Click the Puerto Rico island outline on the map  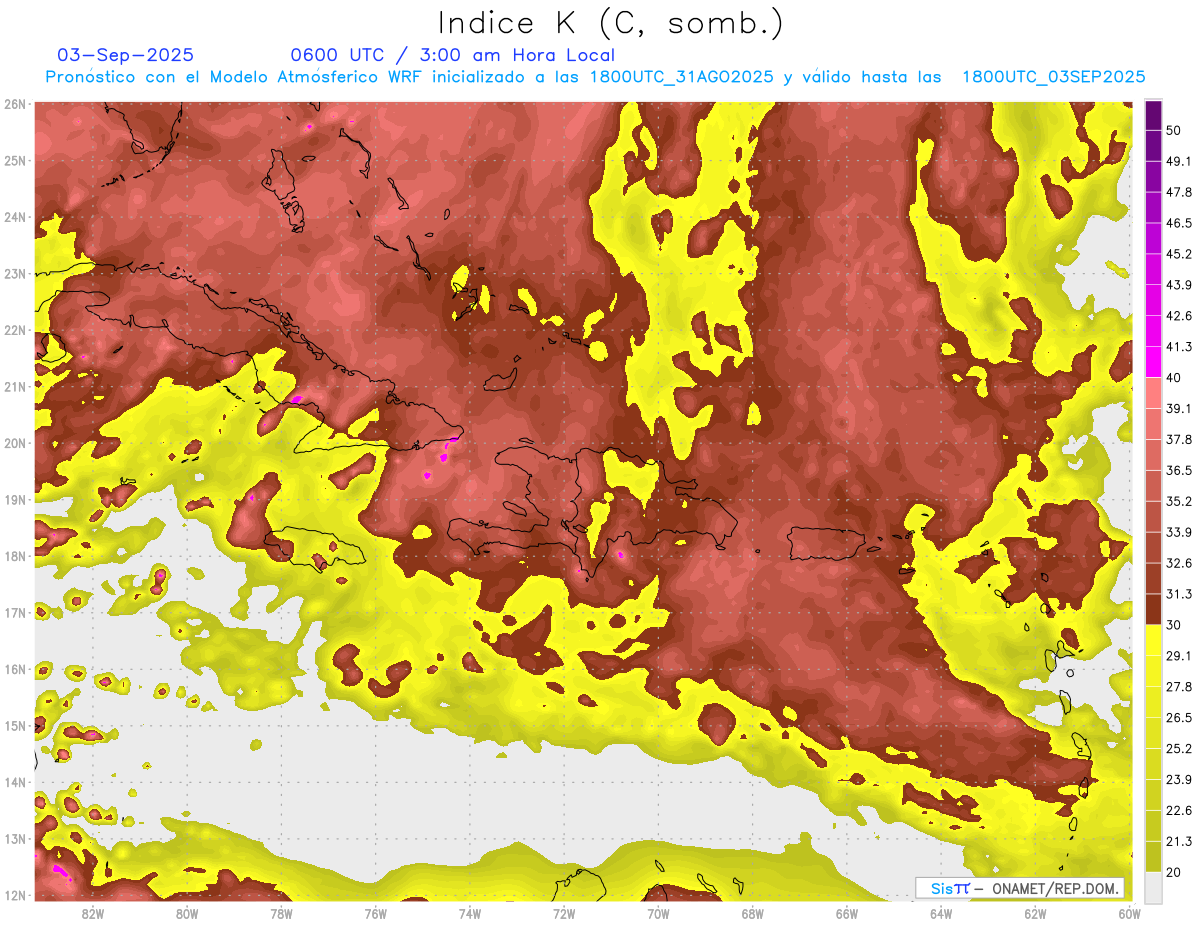[826, 543]
